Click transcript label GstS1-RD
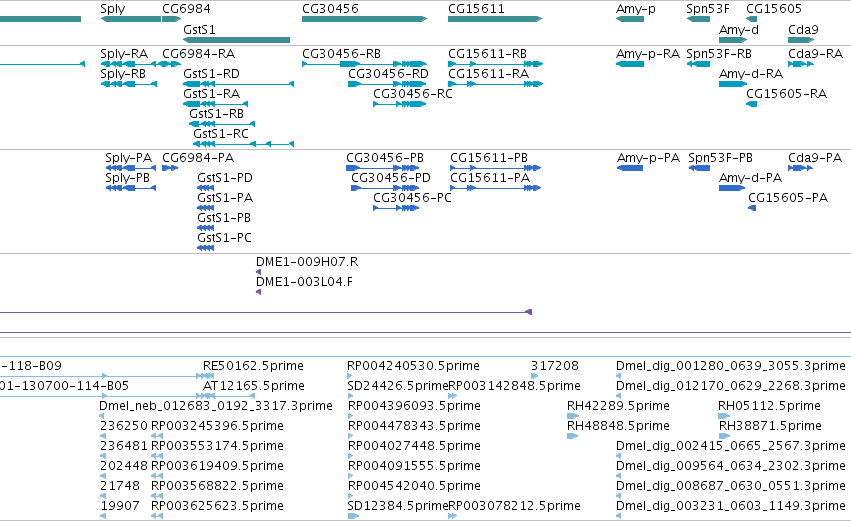The height and width of the screenshot is (521, 851). click(211, 74)
